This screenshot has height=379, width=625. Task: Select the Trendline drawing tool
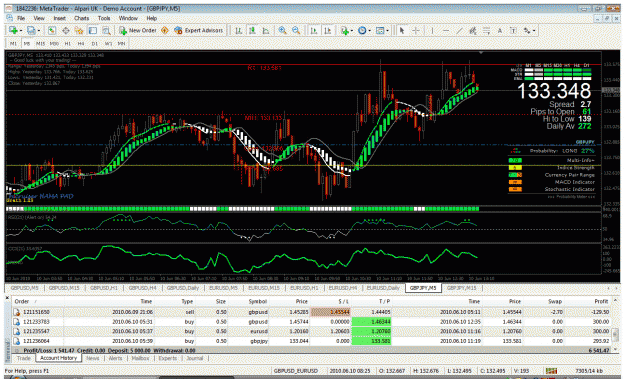pos(459,30)
